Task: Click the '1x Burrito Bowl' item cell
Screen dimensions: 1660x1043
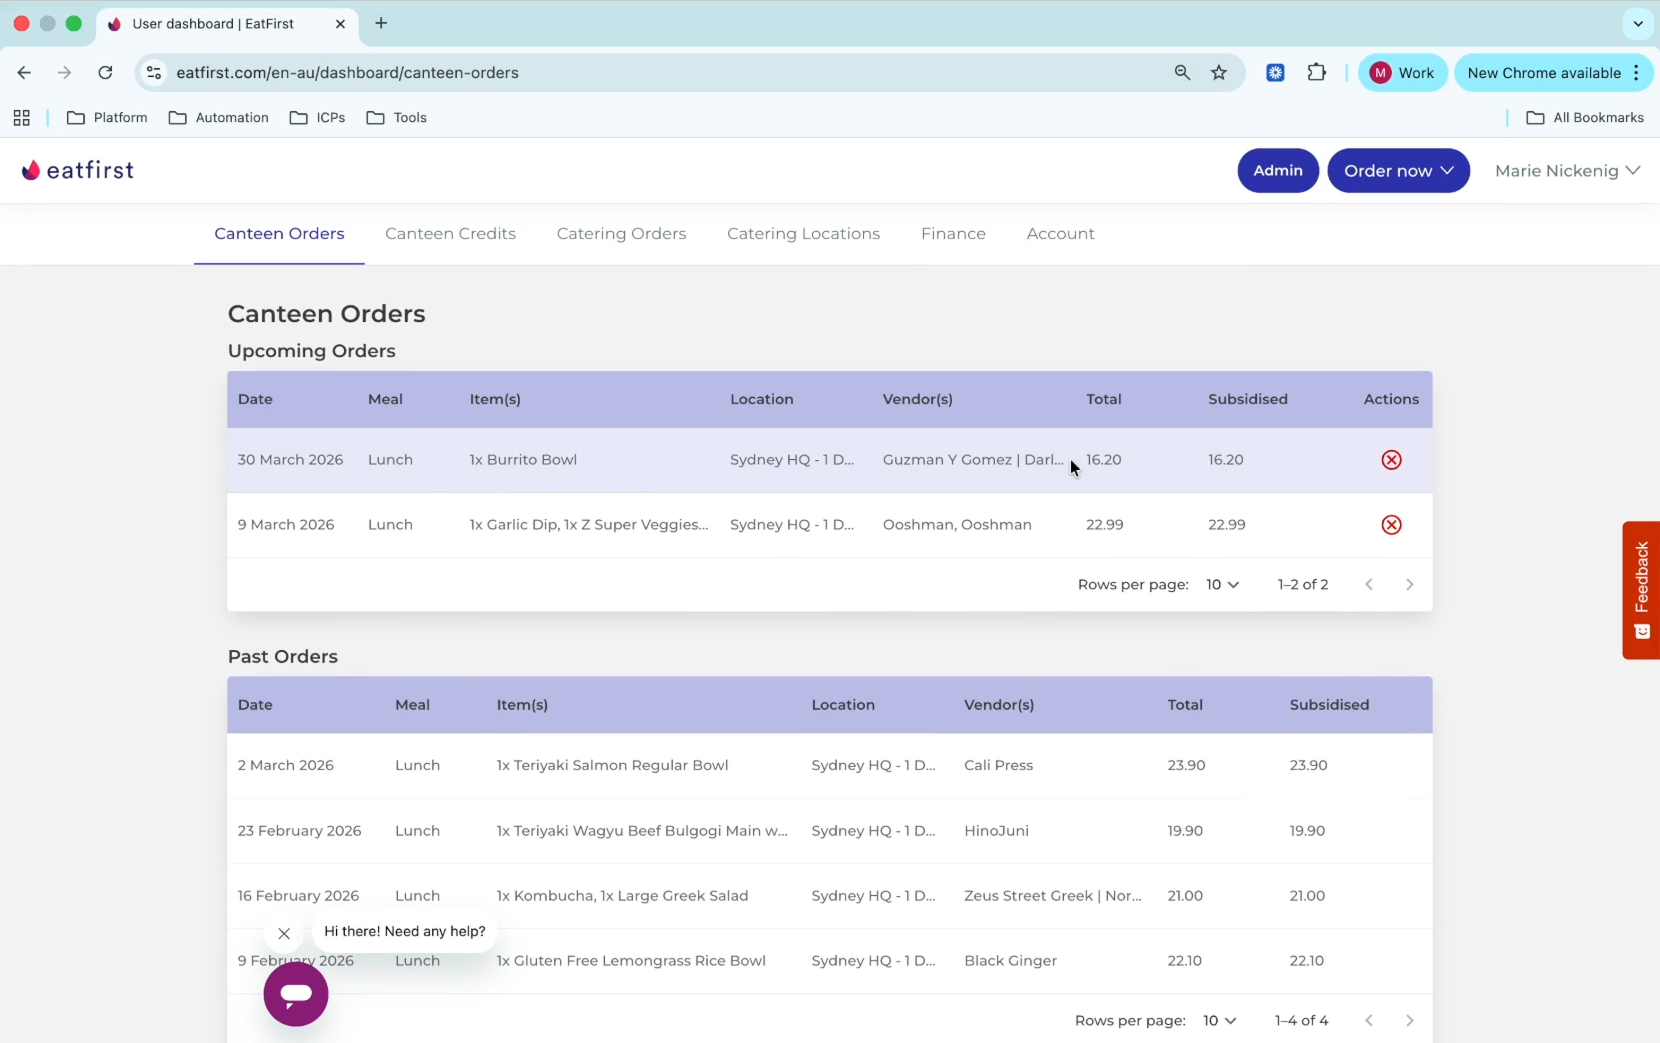Action: coord(523,460)
